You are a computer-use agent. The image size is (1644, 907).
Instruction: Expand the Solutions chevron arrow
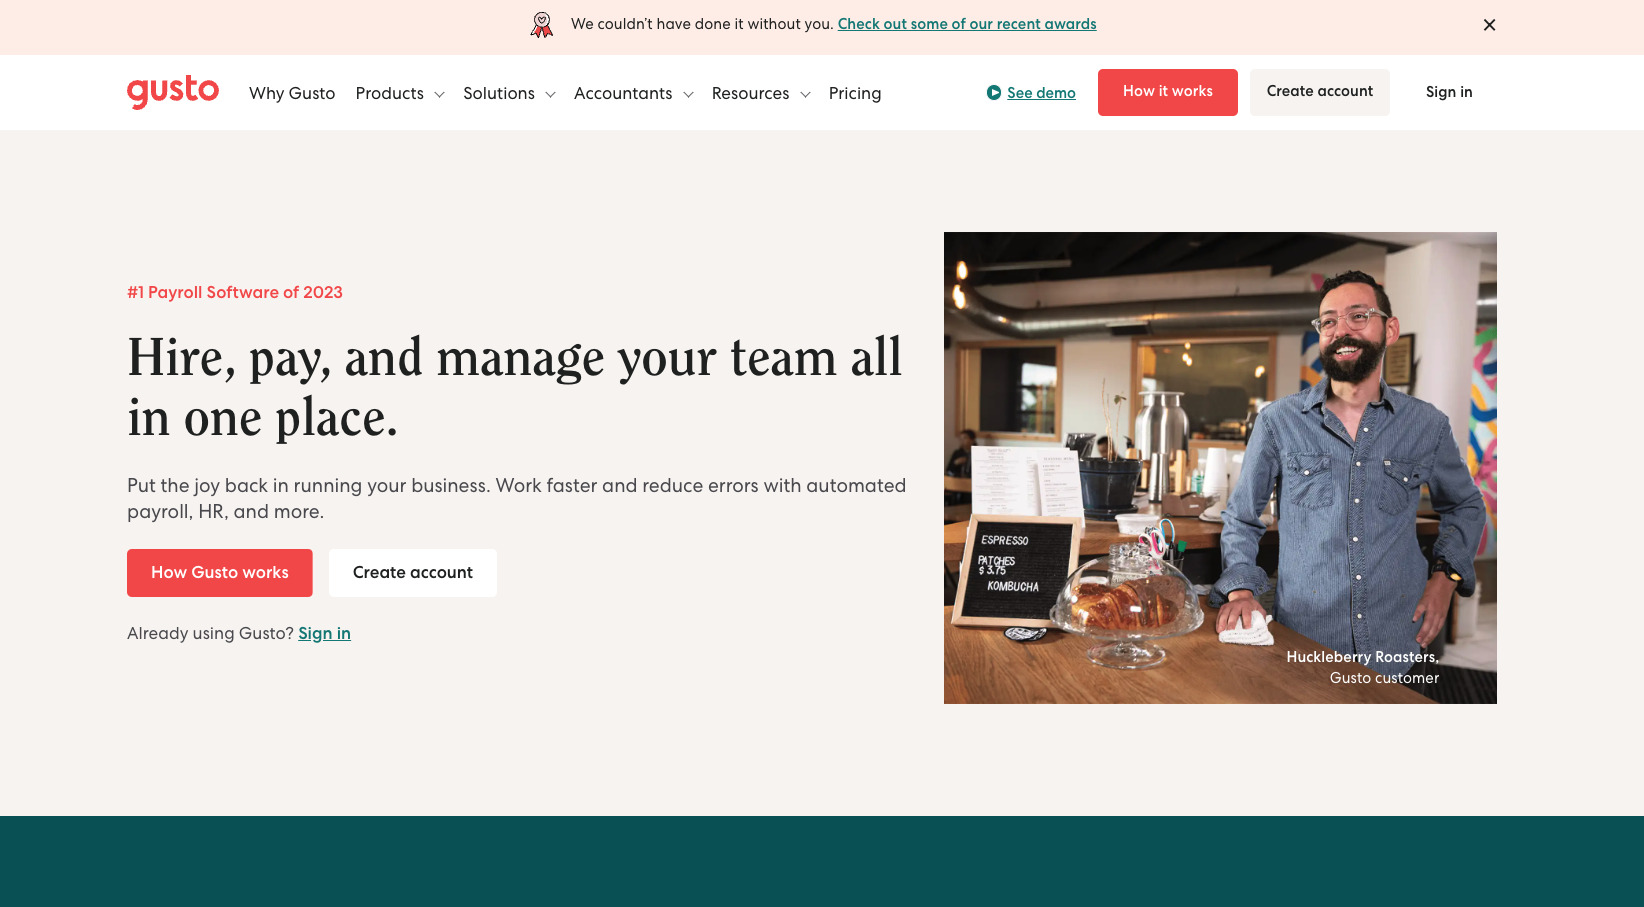(x=550, y=95)
